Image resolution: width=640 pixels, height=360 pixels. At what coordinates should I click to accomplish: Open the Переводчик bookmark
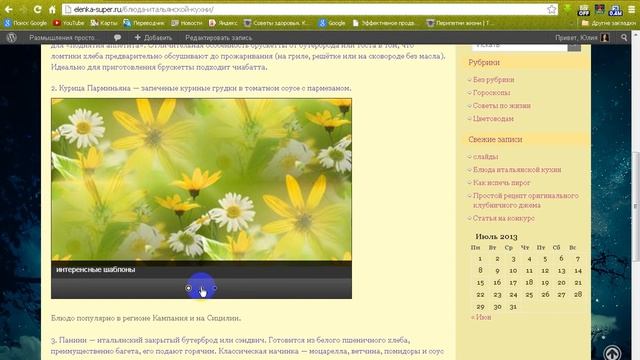(x=144, y=23)
